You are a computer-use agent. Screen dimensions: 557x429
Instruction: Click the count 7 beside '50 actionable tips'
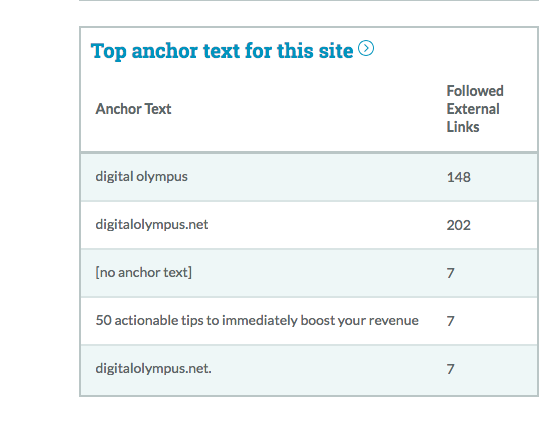click(450, 321)
